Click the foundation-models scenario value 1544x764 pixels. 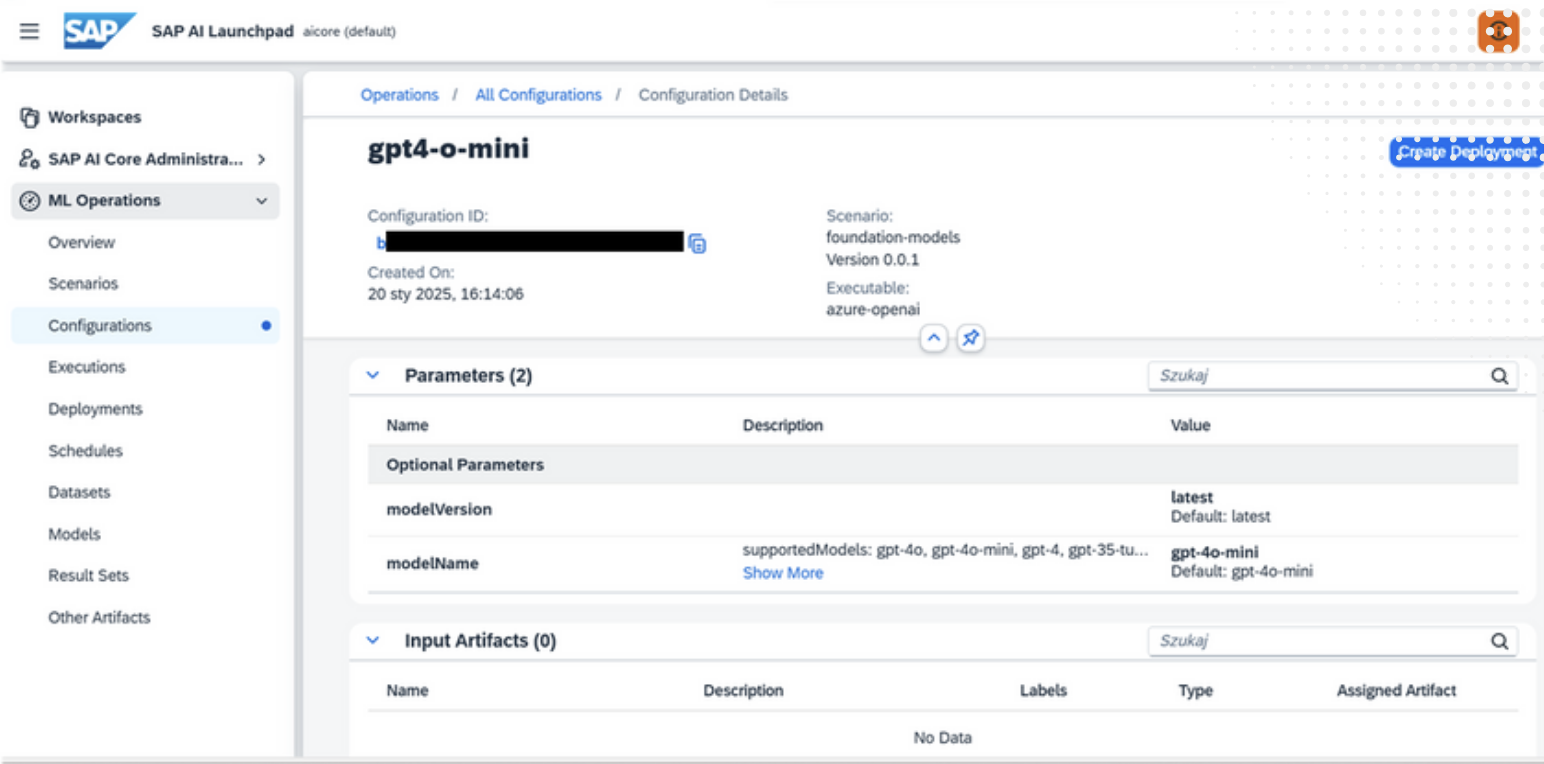click(x=893, y=238)
